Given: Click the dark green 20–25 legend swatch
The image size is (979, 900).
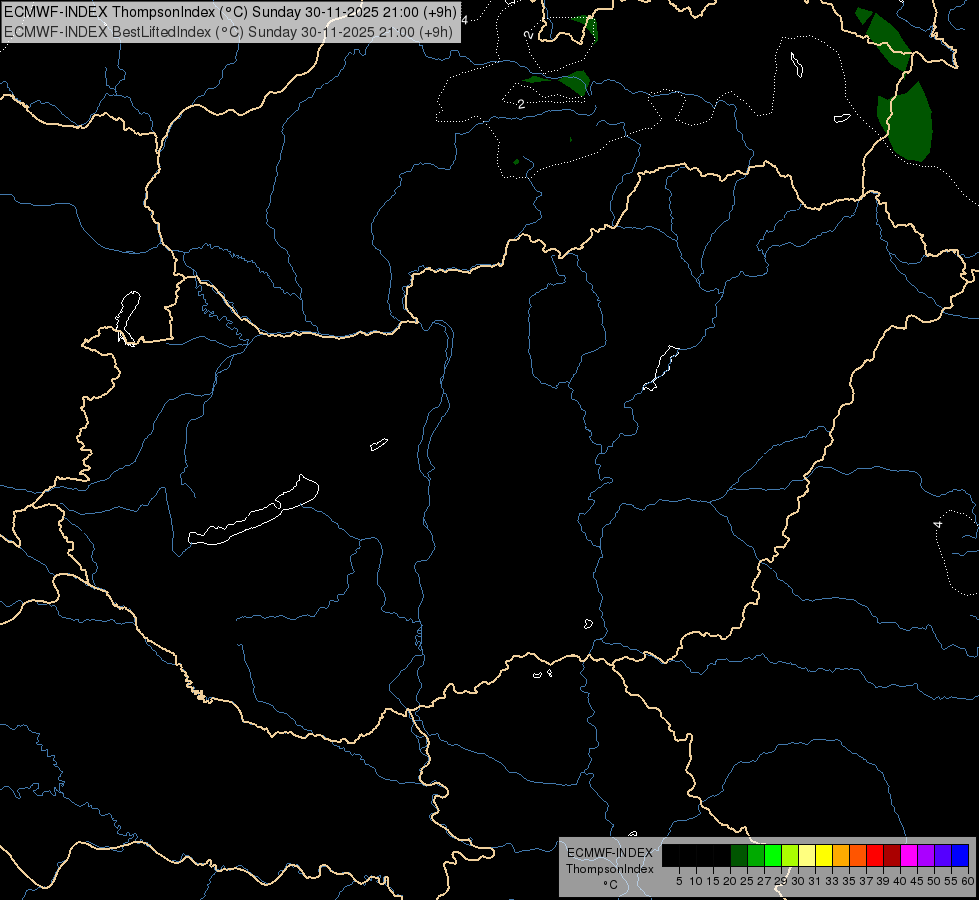Looking at the screenshot, I should click(739, 855).
